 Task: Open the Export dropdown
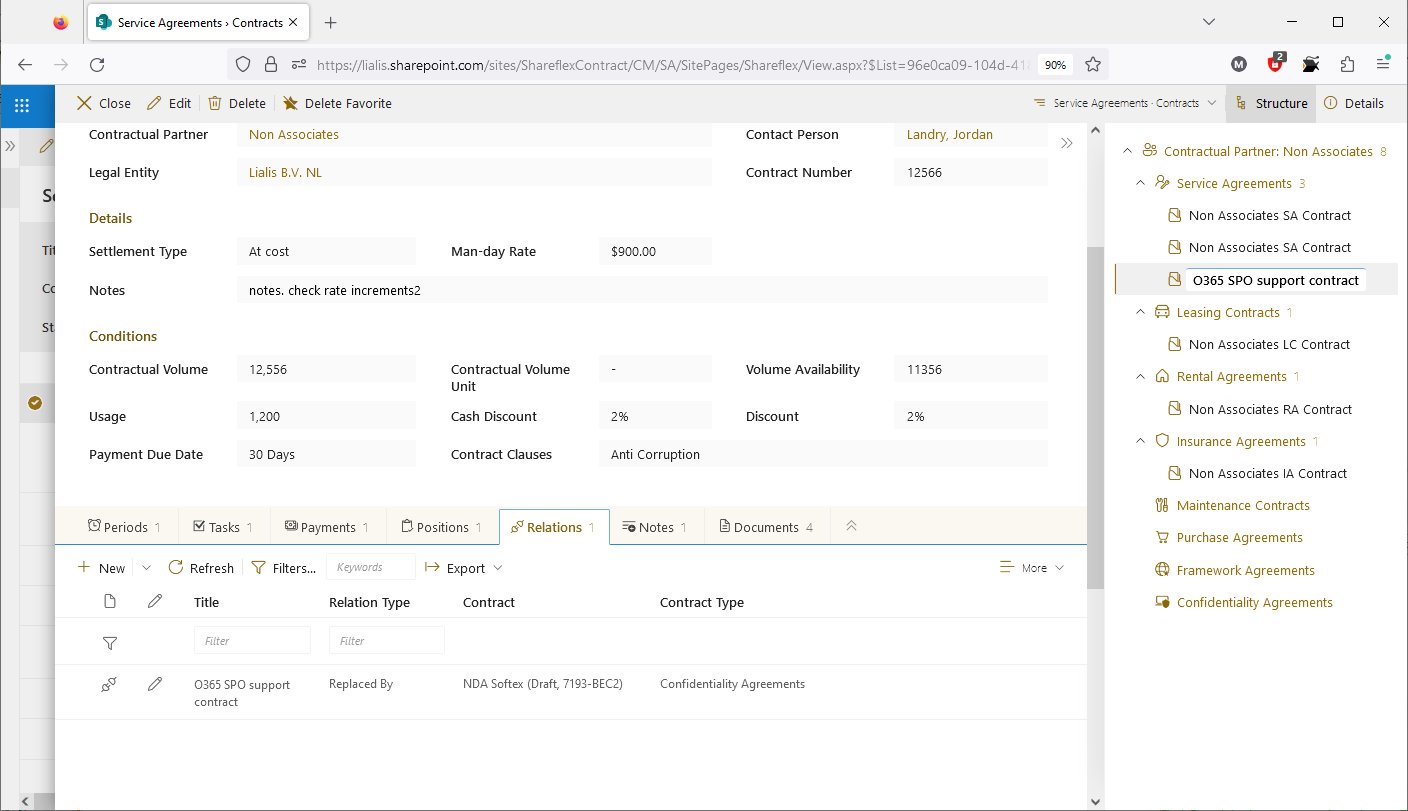point(464,568)
